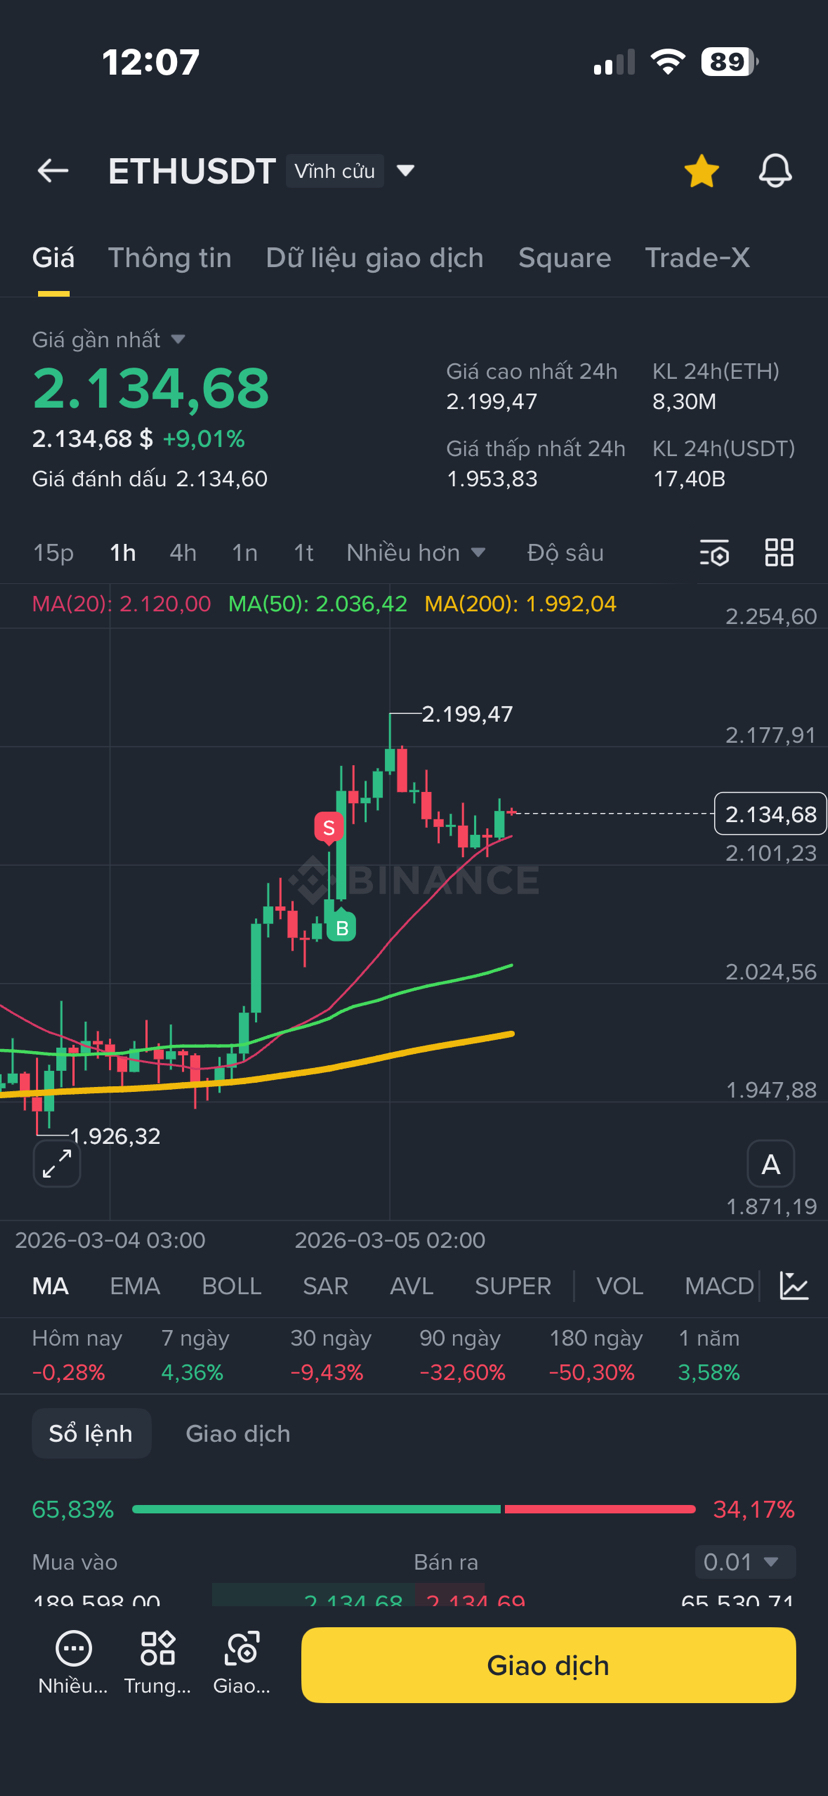Screen dimensions: 828x1796
Task: Enable SAR indicator
Action: click(x=326, y=1286)
